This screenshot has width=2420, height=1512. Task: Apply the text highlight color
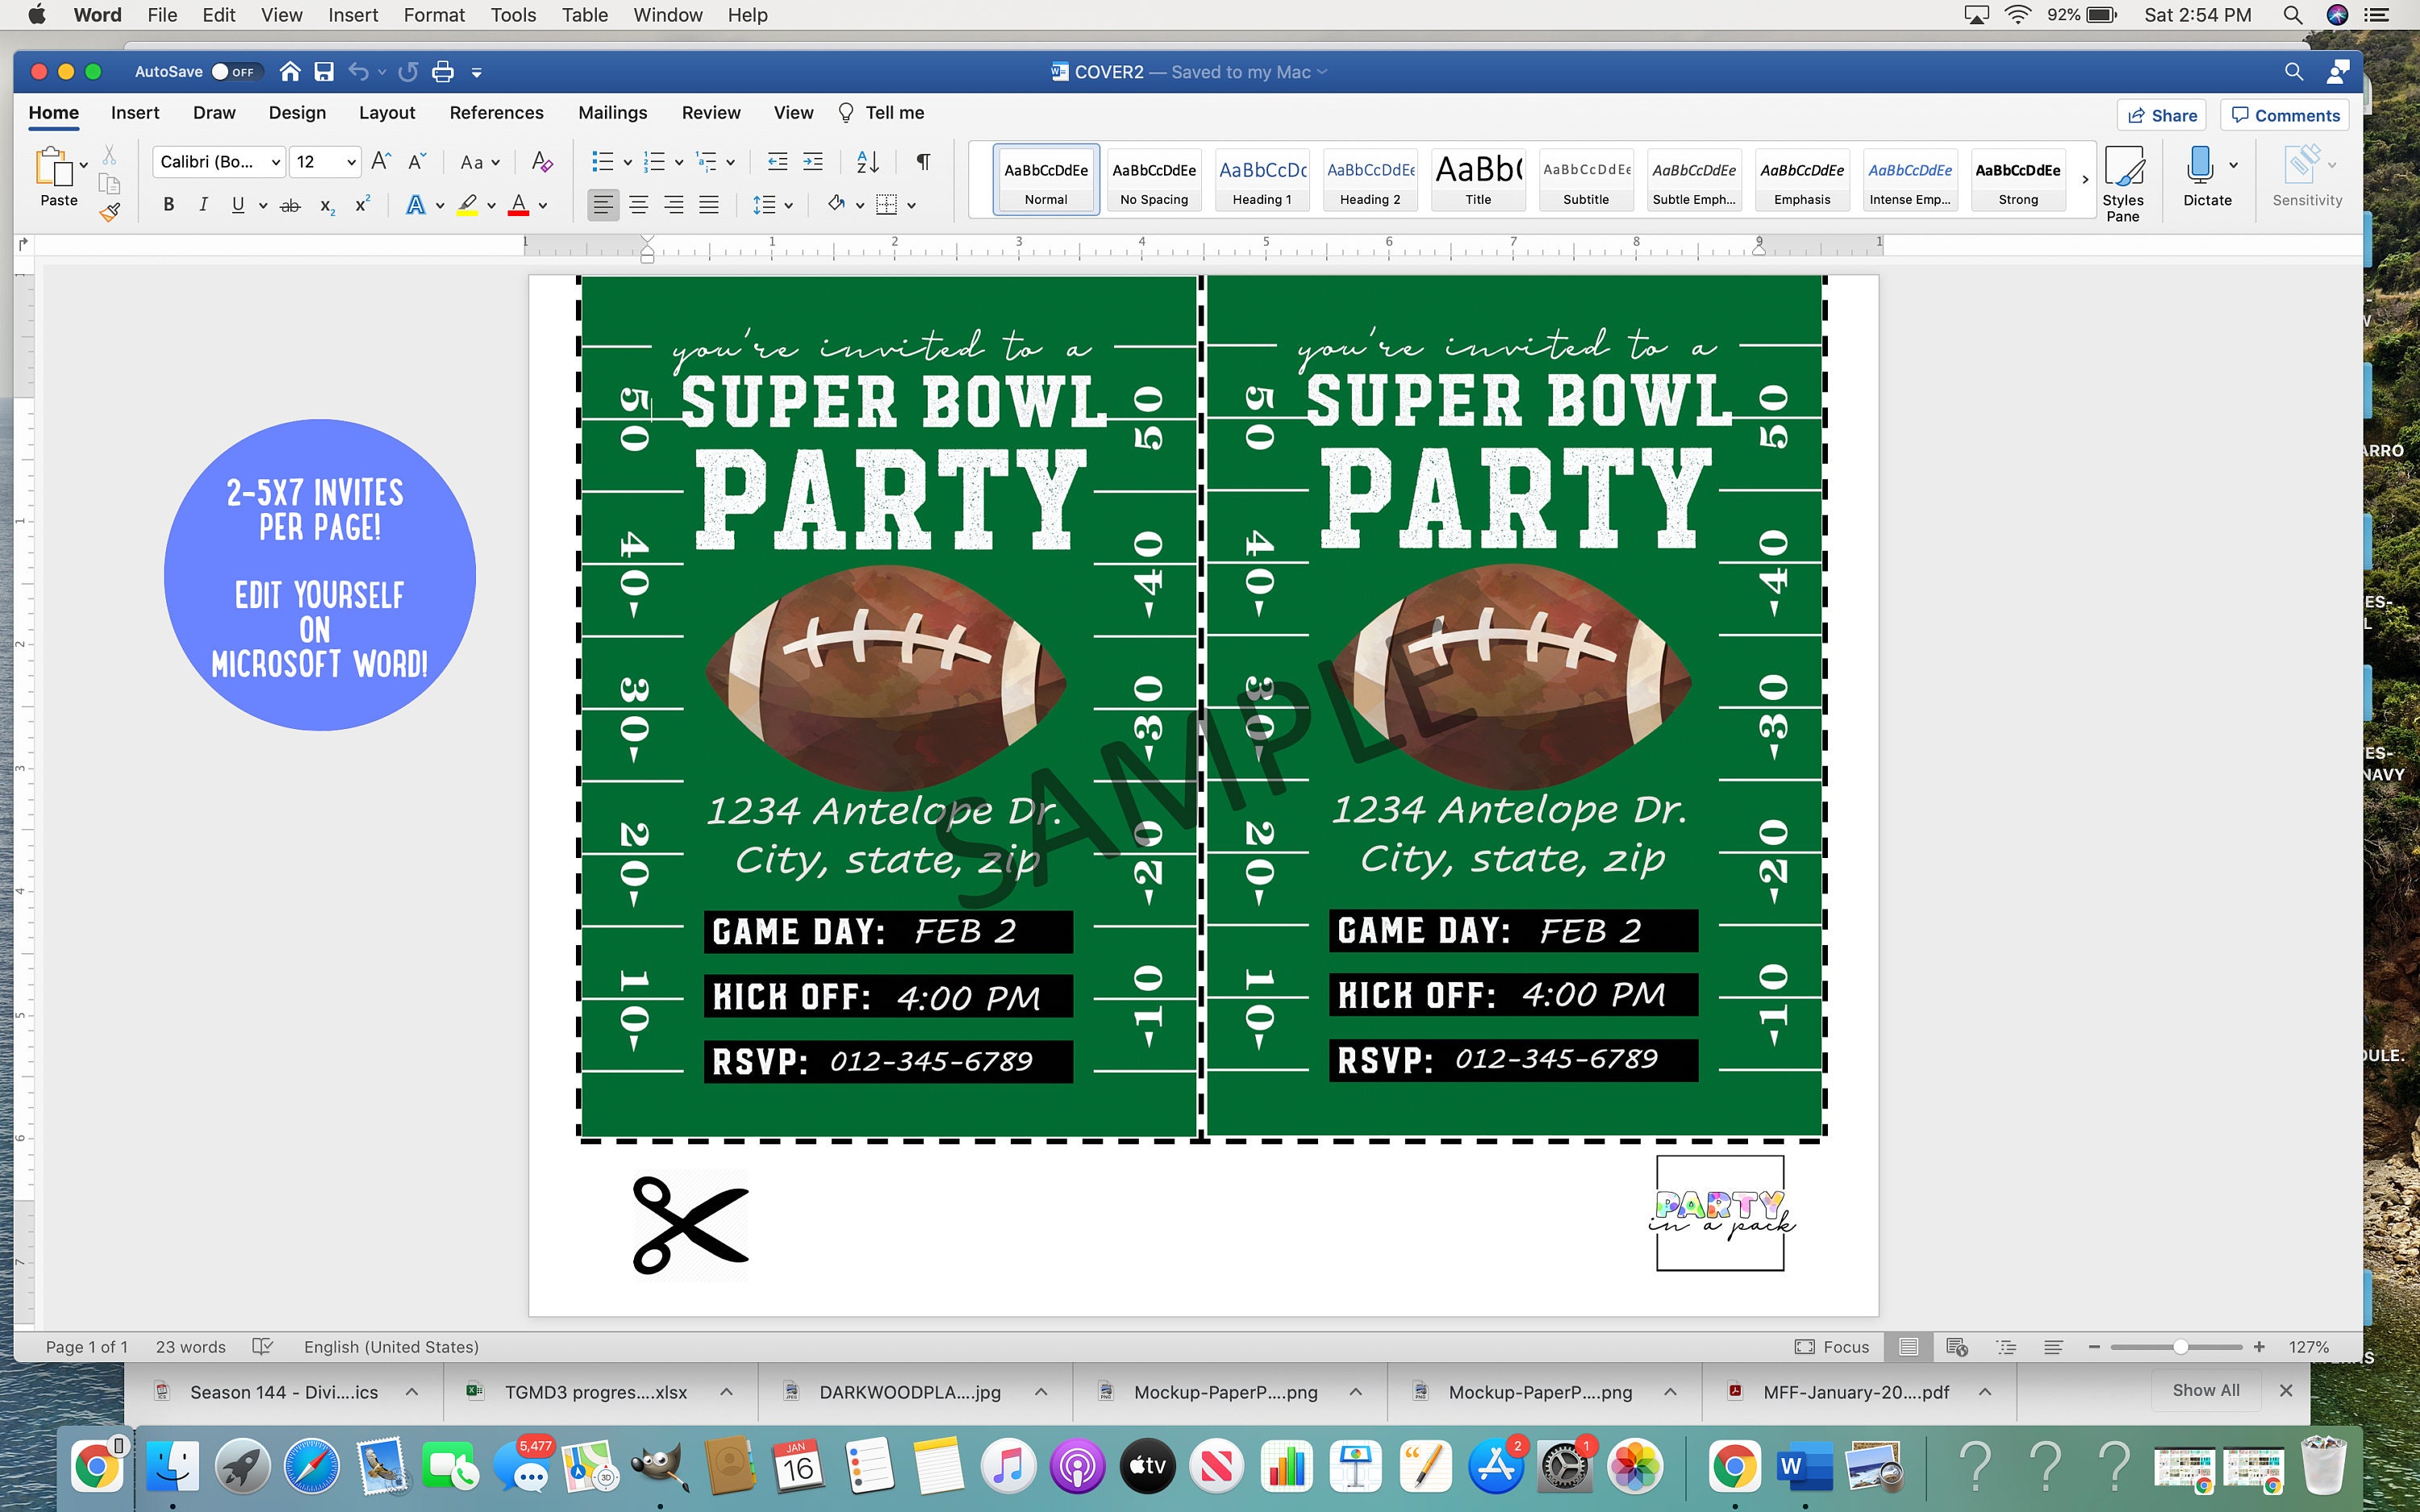(x=468, y=204)
